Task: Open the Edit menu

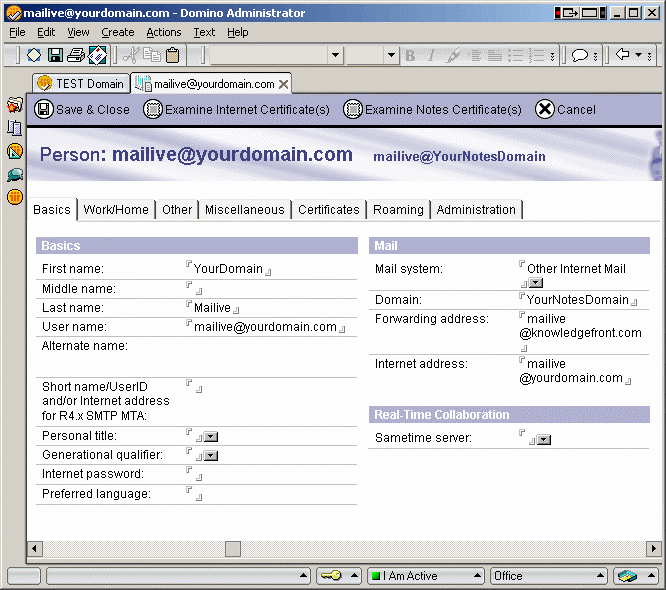Action: pyautogui.click(x=46, y=32)
